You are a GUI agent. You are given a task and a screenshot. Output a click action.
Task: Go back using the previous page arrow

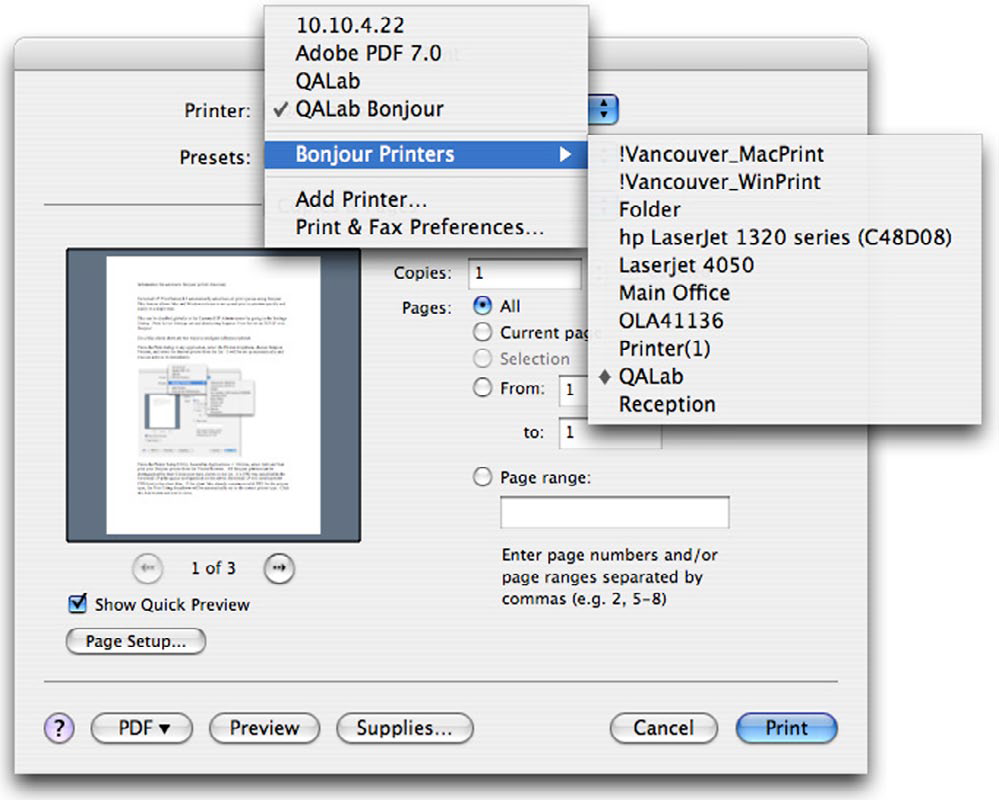[147, 568]
